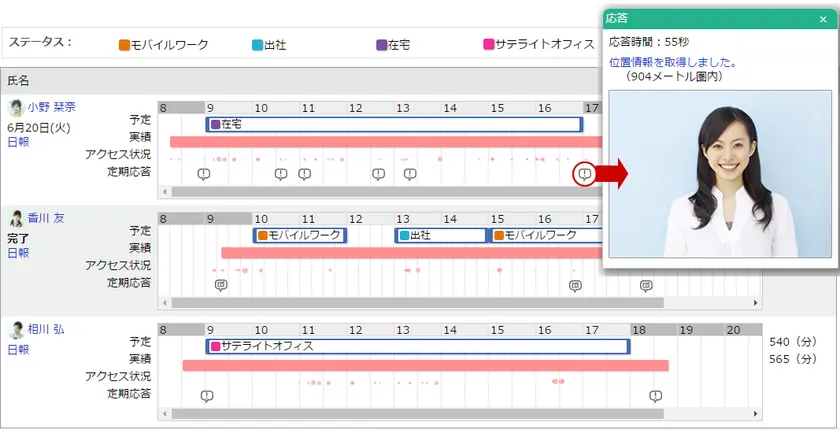Close the 応答 popup window

823,19
